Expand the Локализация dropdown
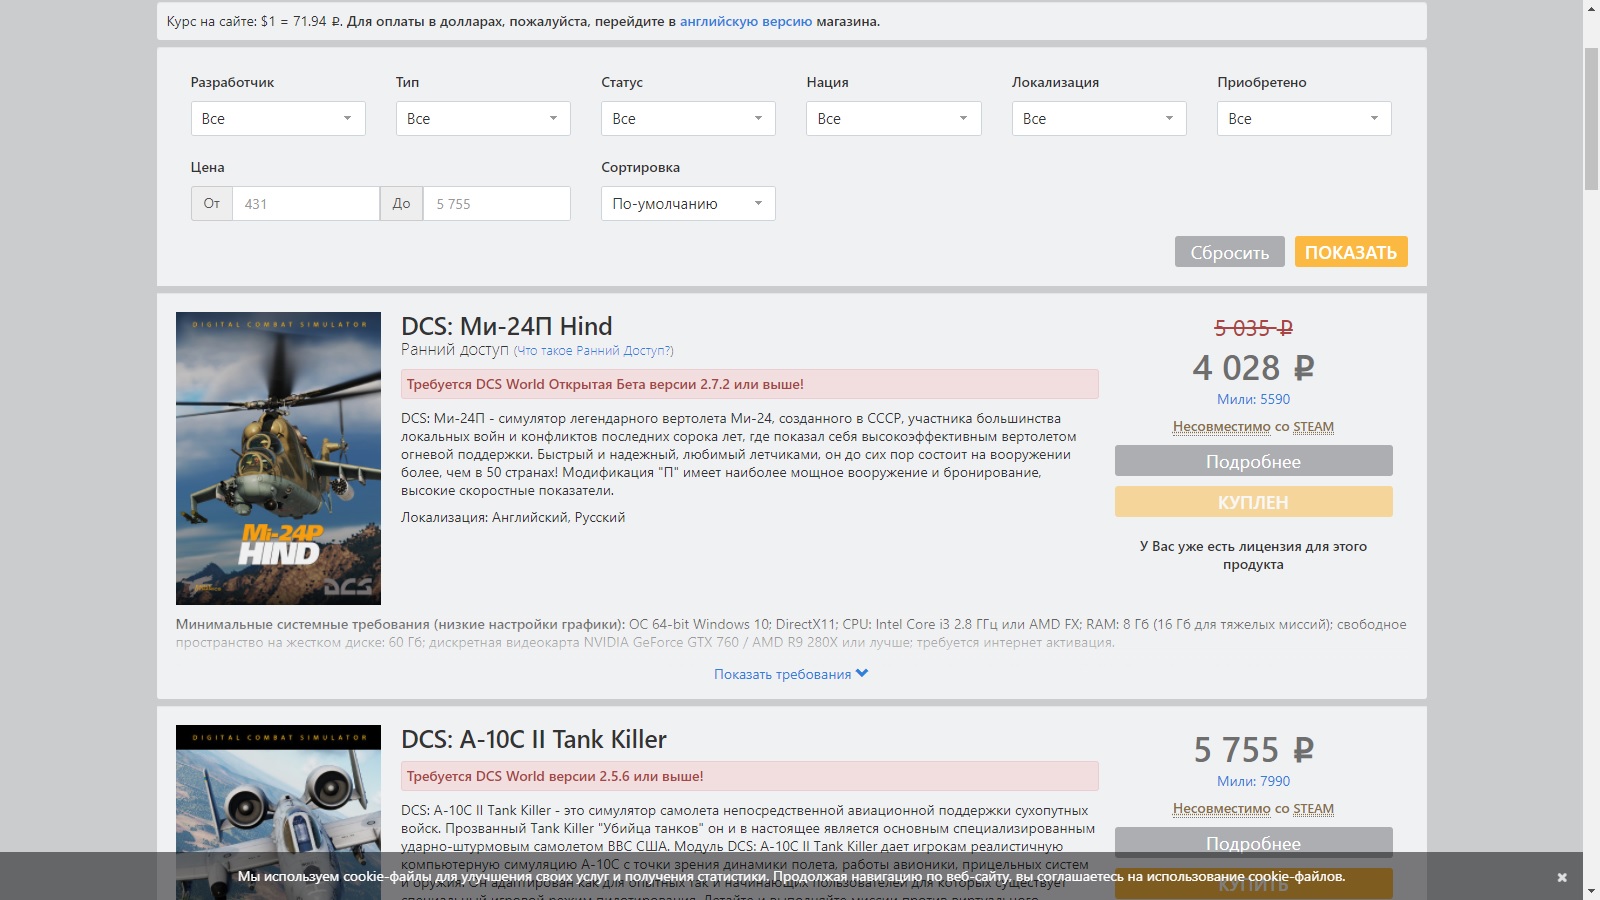Screen dimensions: 1600x900 [x=1099, y=118]
